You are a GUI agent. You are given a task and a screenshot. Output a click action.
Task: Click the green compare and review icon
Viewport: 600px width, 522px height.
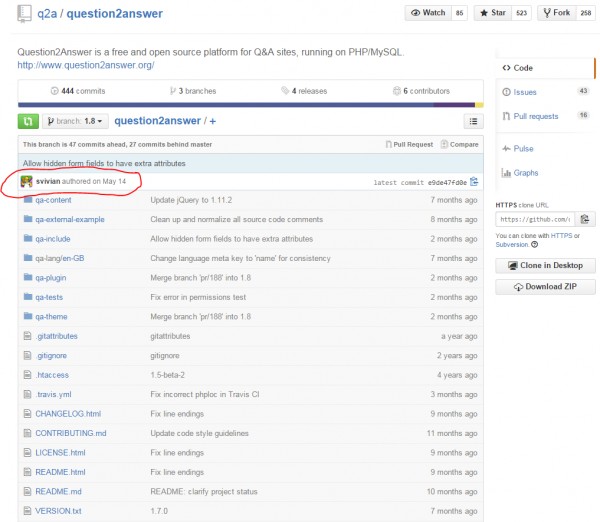28,121
